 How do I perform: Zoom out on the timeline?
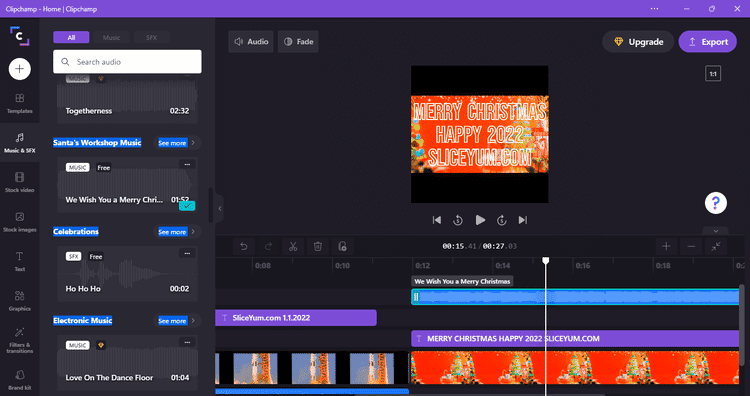[x=691, y=246]
